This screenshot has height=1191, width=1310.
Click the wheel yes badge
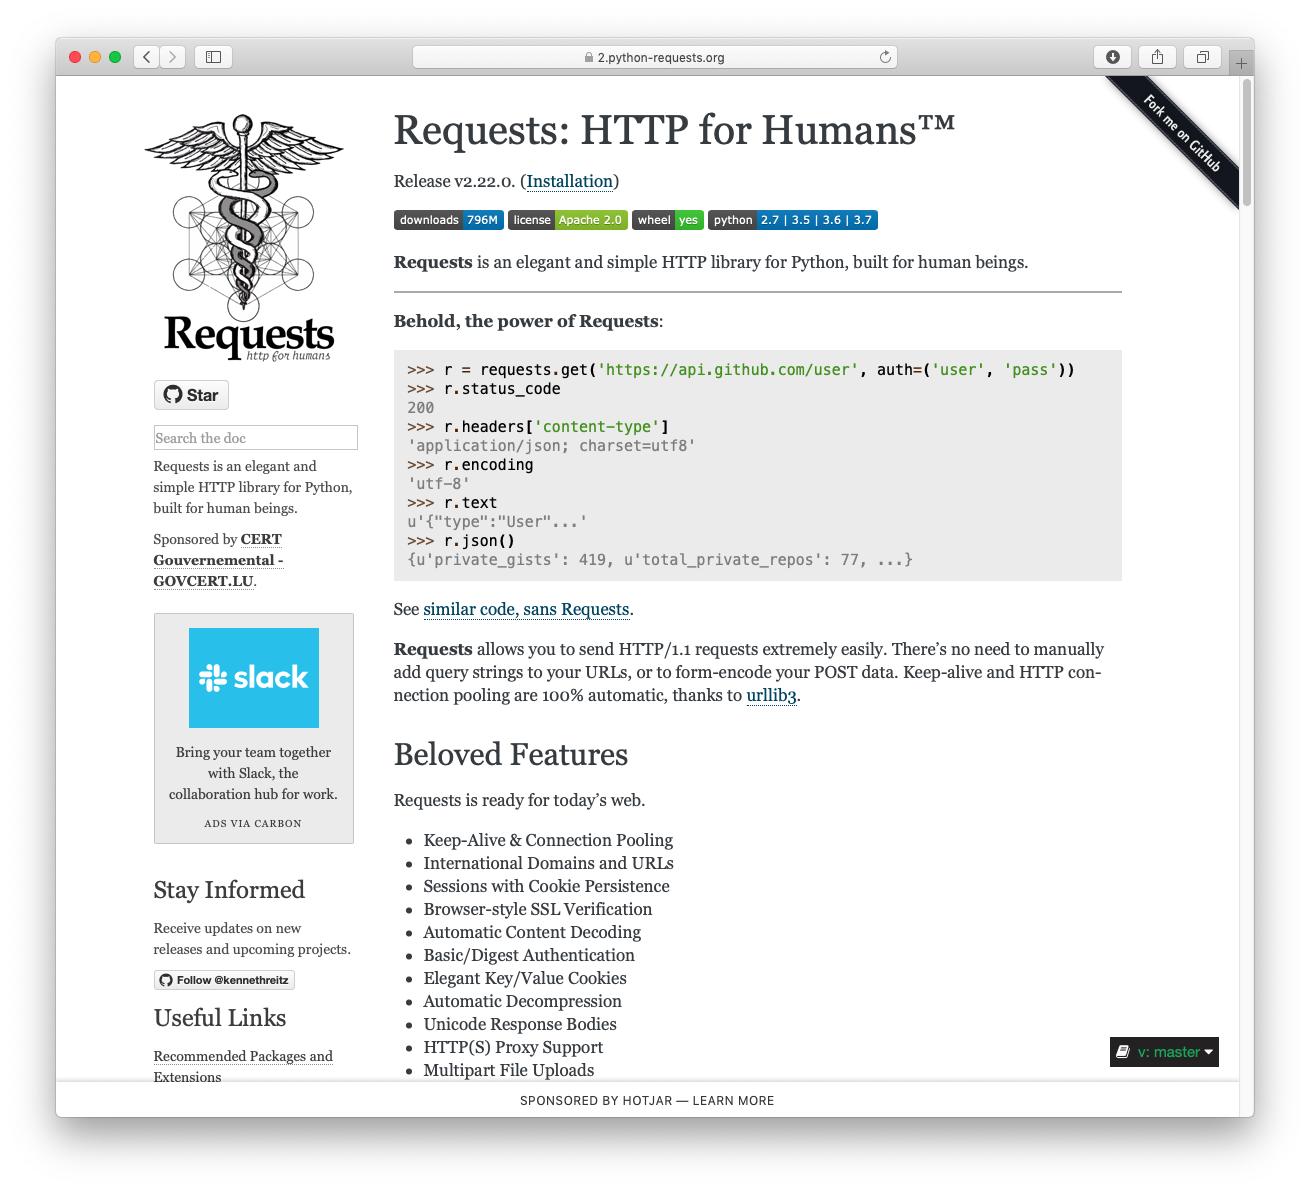tap(668, 220)
